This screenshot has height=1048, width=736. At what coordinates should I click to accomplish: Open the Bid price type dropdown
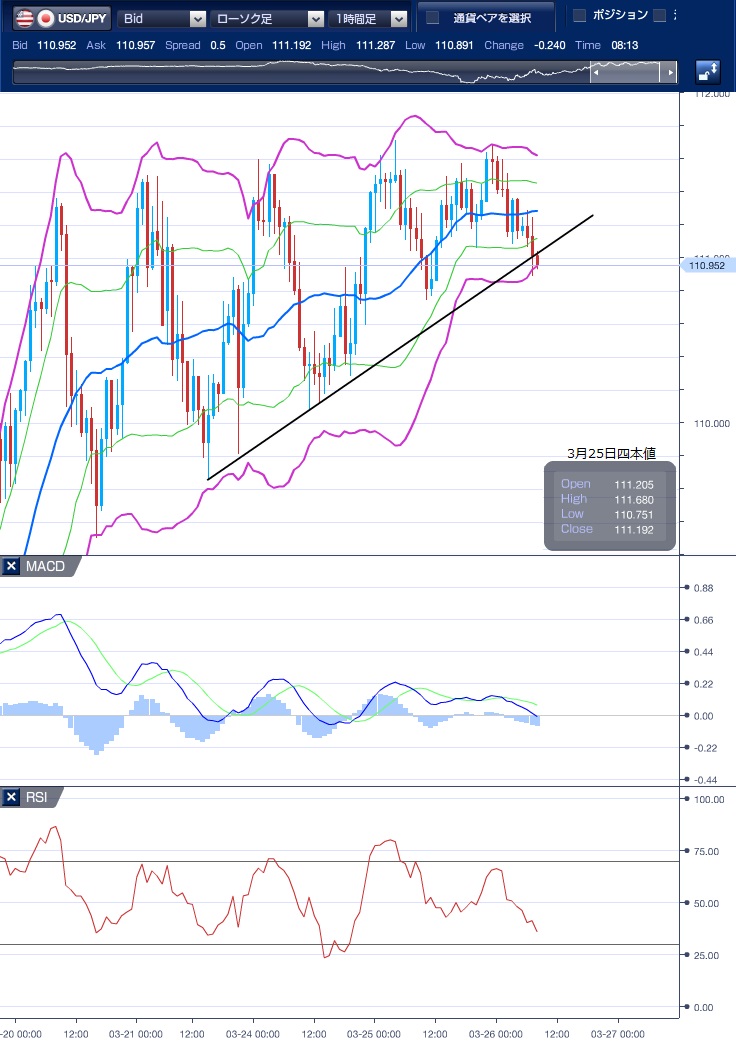pyautogui.click(x=162, y=18)
